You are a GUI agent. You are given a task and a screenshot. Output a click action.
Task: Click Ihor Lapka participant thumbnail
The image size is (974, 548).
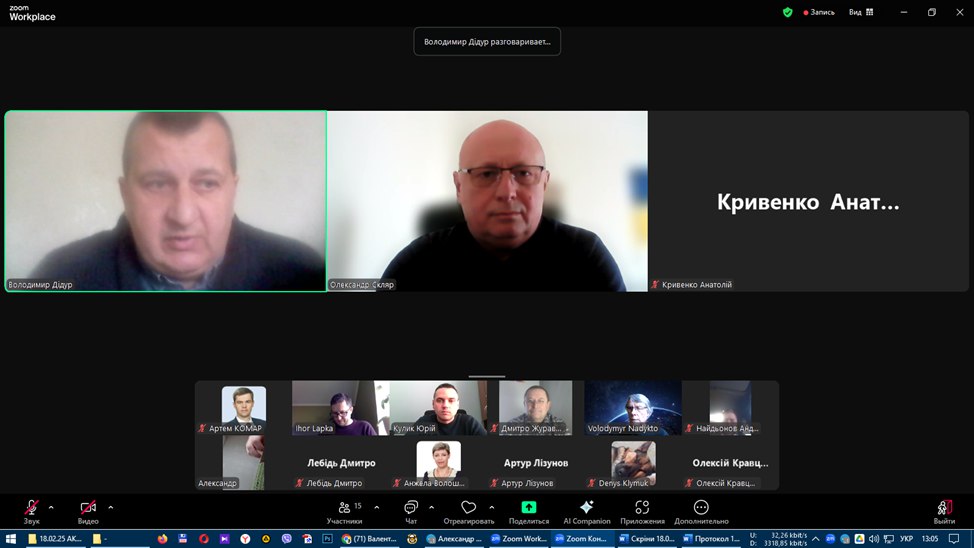click(x=340, y=408)
